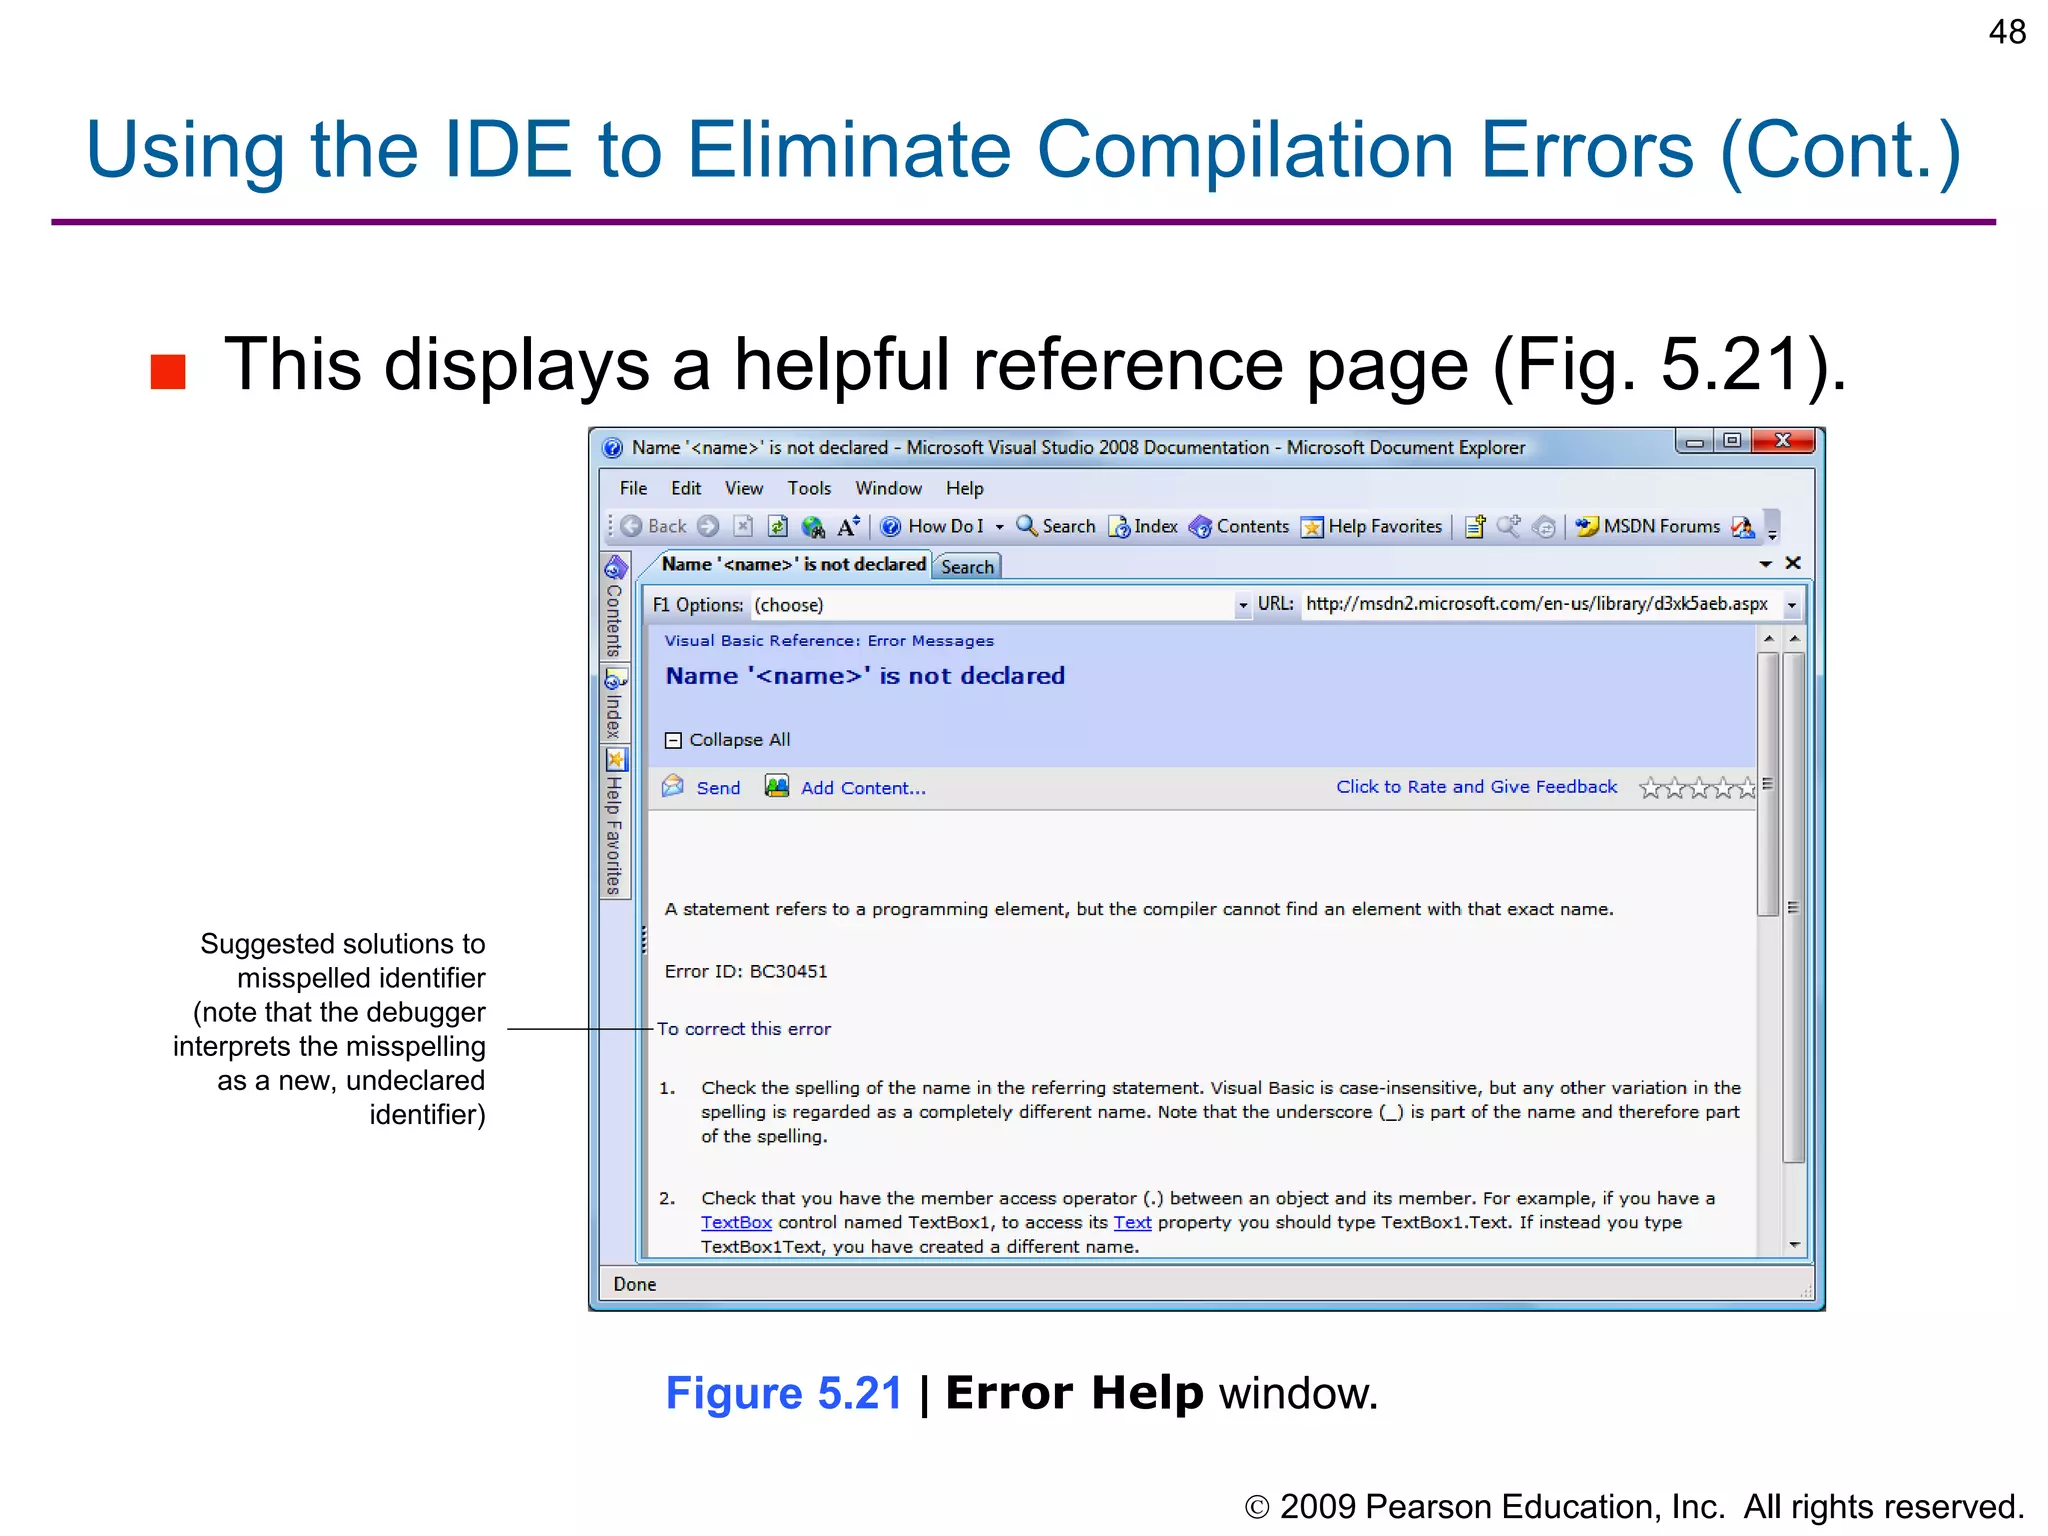The height and width of the screenshot is (1536, 2048).
Task: Open the Tools menu
Action: click(x=809, y=488)
